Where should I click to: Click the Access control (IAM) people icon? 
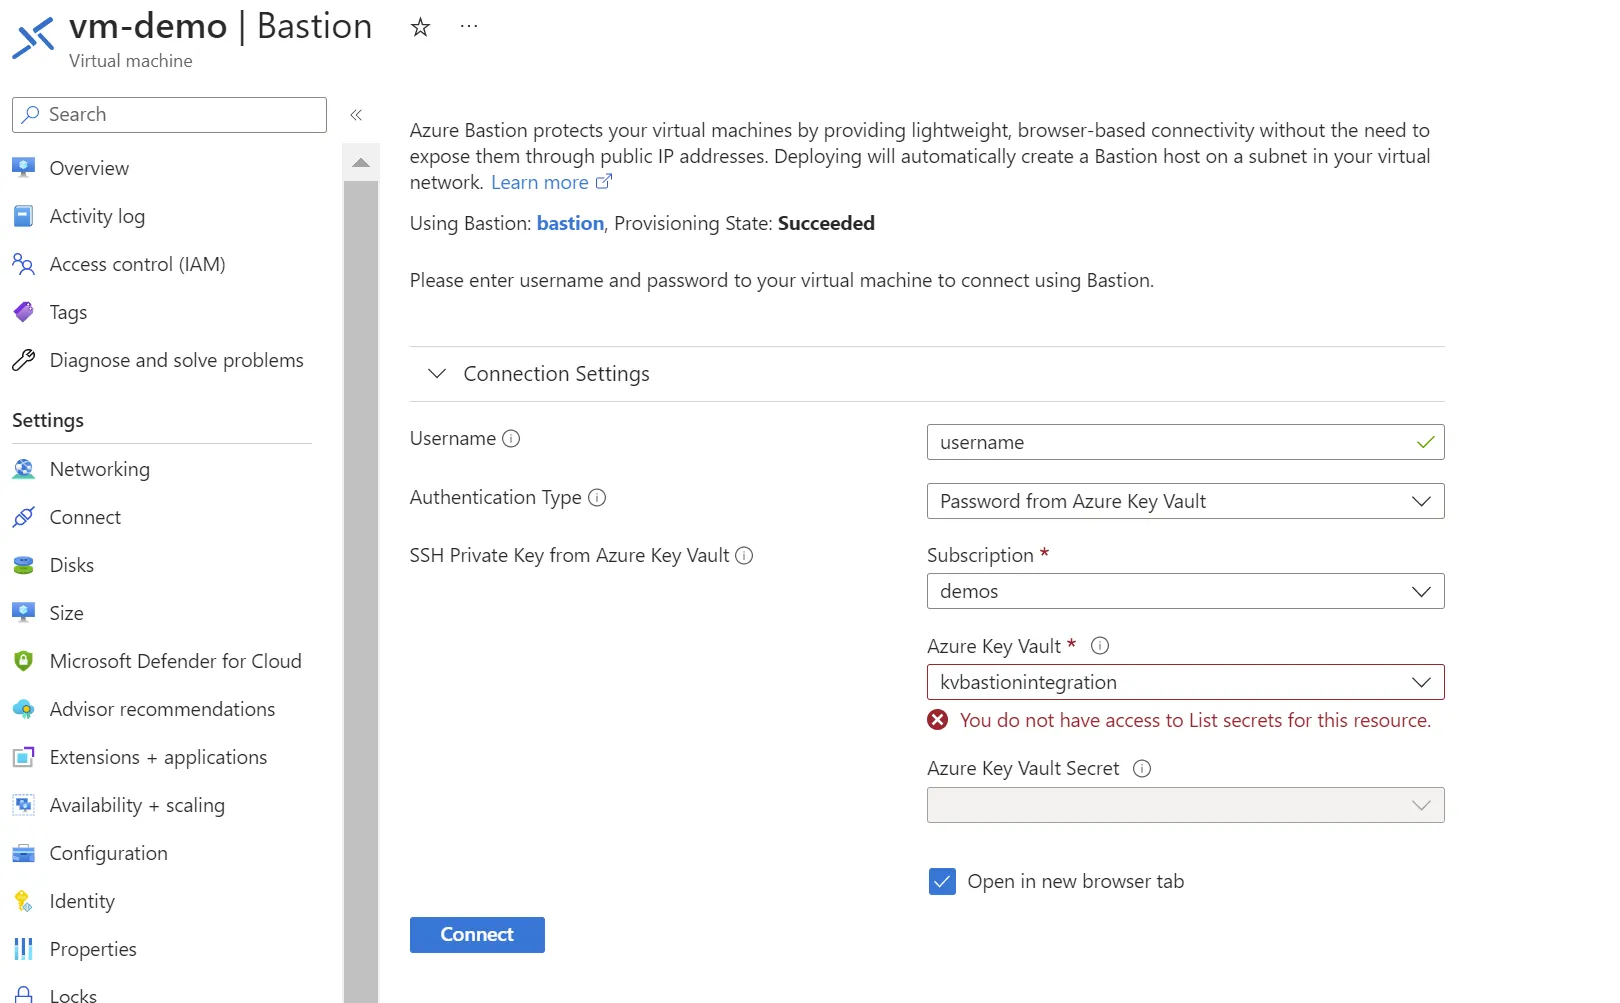coord(23,264)
